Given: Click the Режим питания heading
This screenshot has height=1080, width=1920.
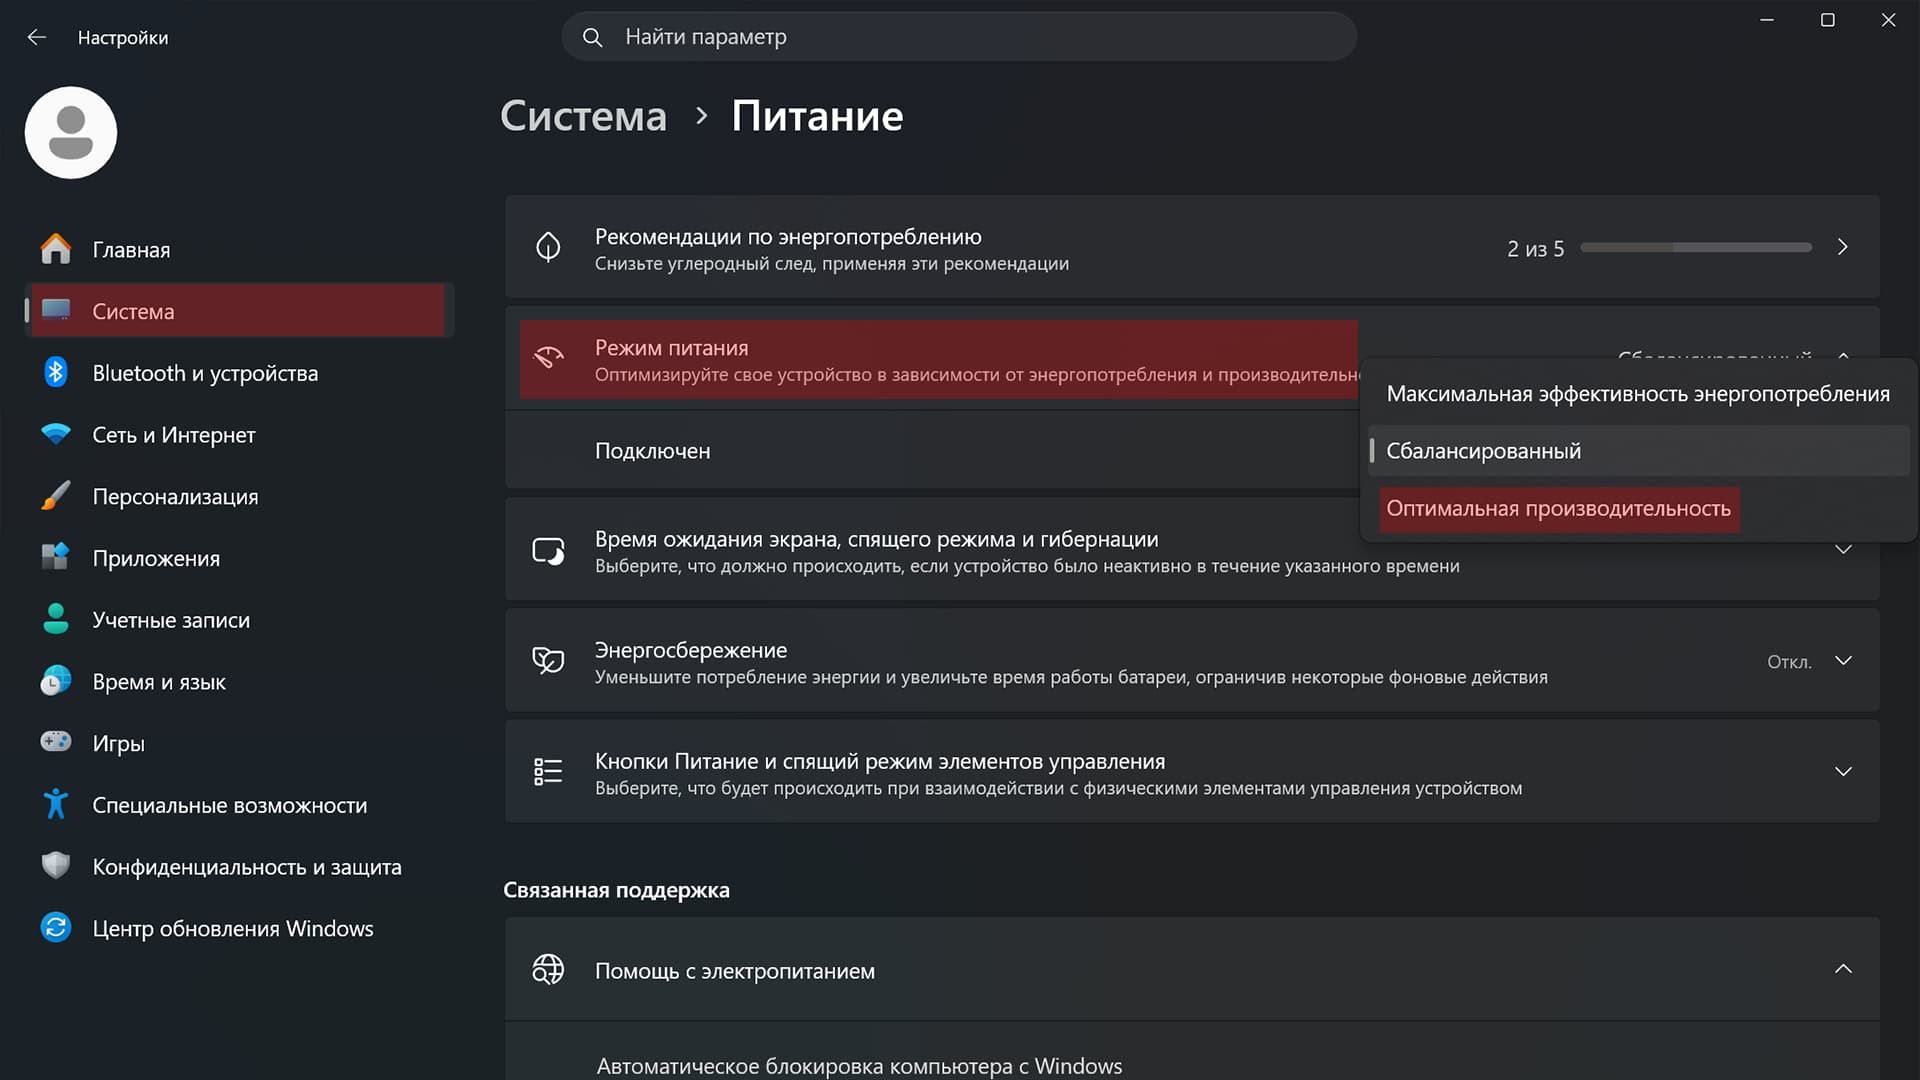Looking at the screenshot, I should coord(671,348).
